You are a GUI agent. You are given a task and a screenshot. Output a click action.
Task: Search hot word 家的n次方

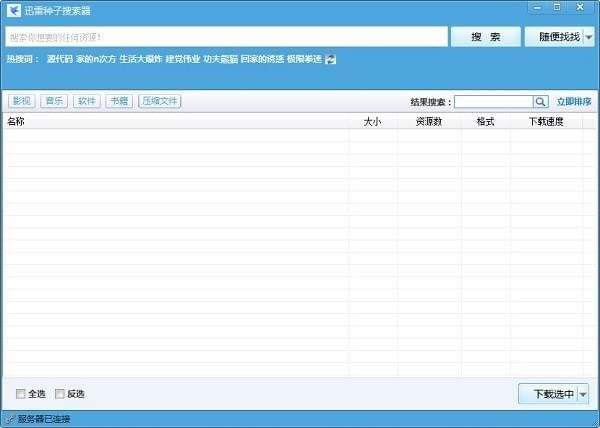[x=96, y=59]
